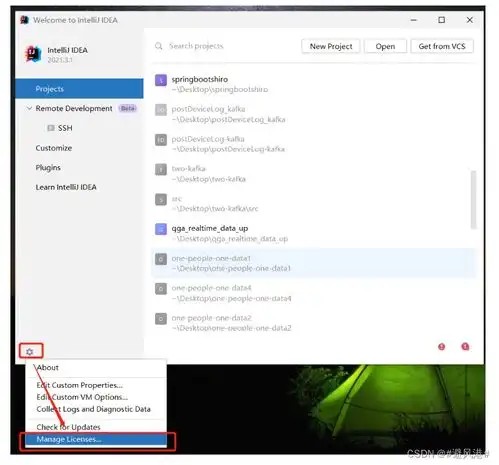The width and height of the screenshot is (499, 465).
Task: Open the Plugins section
Action: pos(48,167)
